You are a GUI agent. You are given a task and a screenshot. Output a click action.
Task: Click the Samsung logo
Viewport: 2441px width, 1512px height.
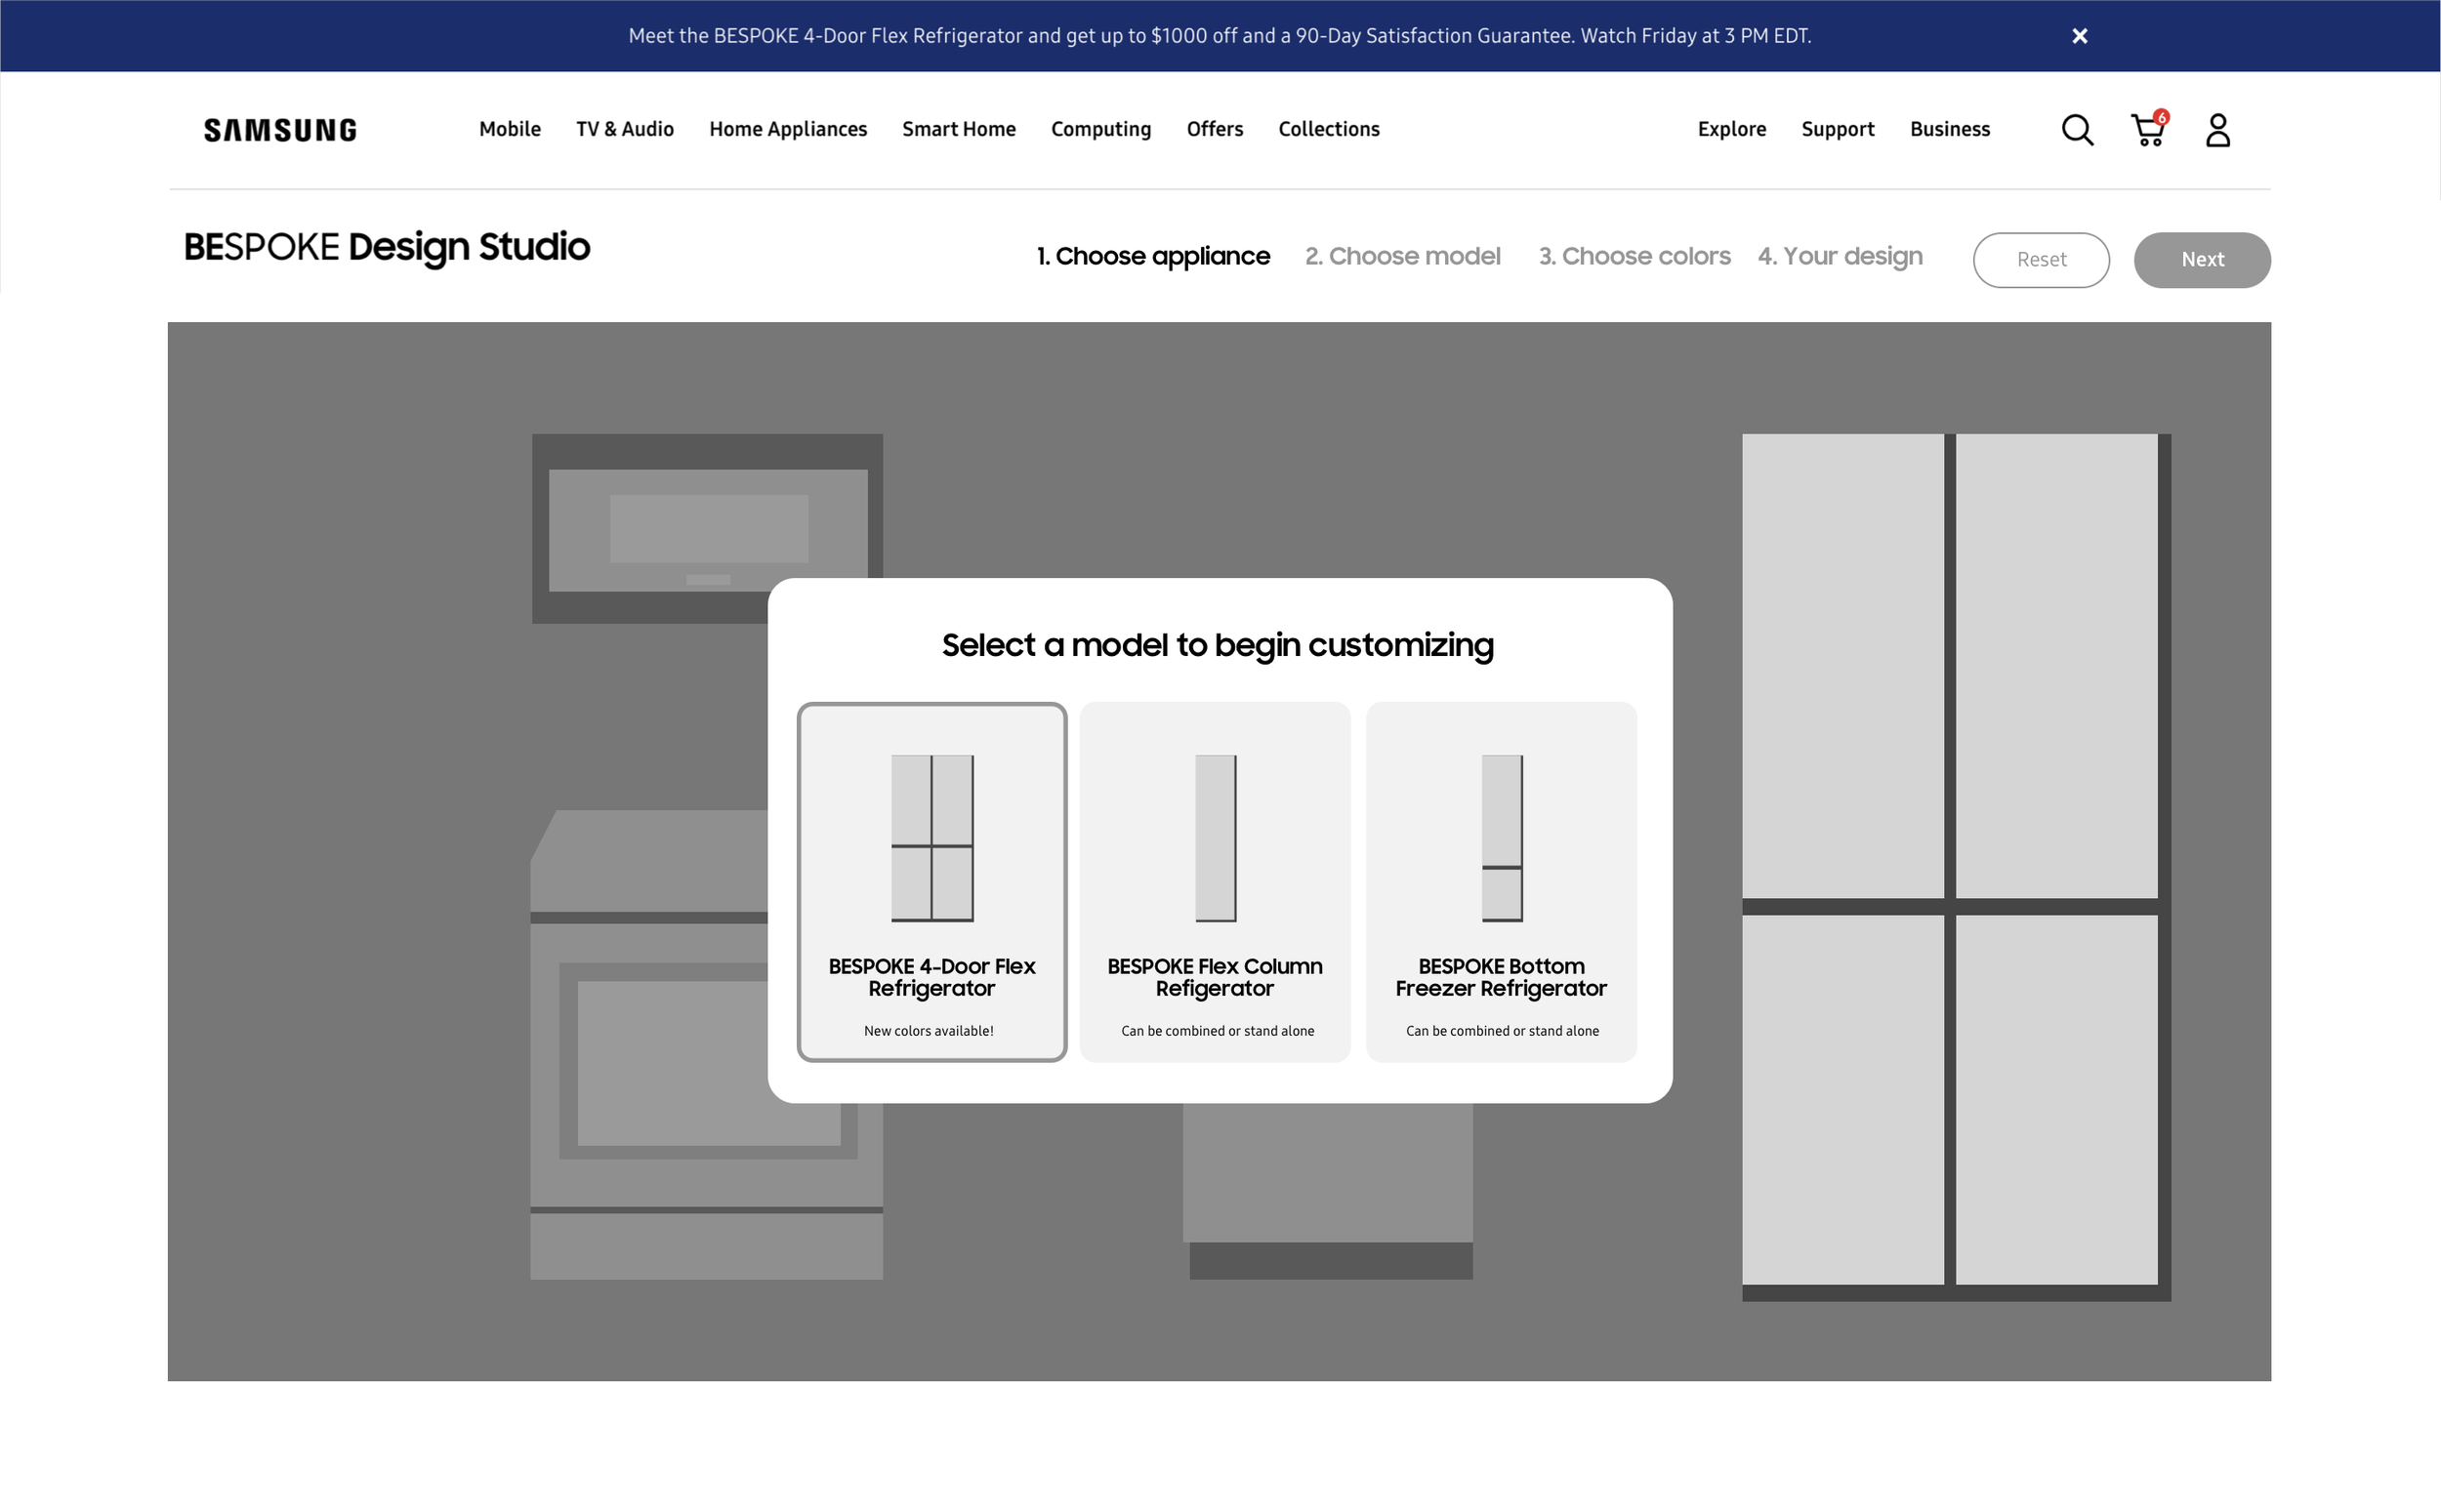[x=280, y=130]
